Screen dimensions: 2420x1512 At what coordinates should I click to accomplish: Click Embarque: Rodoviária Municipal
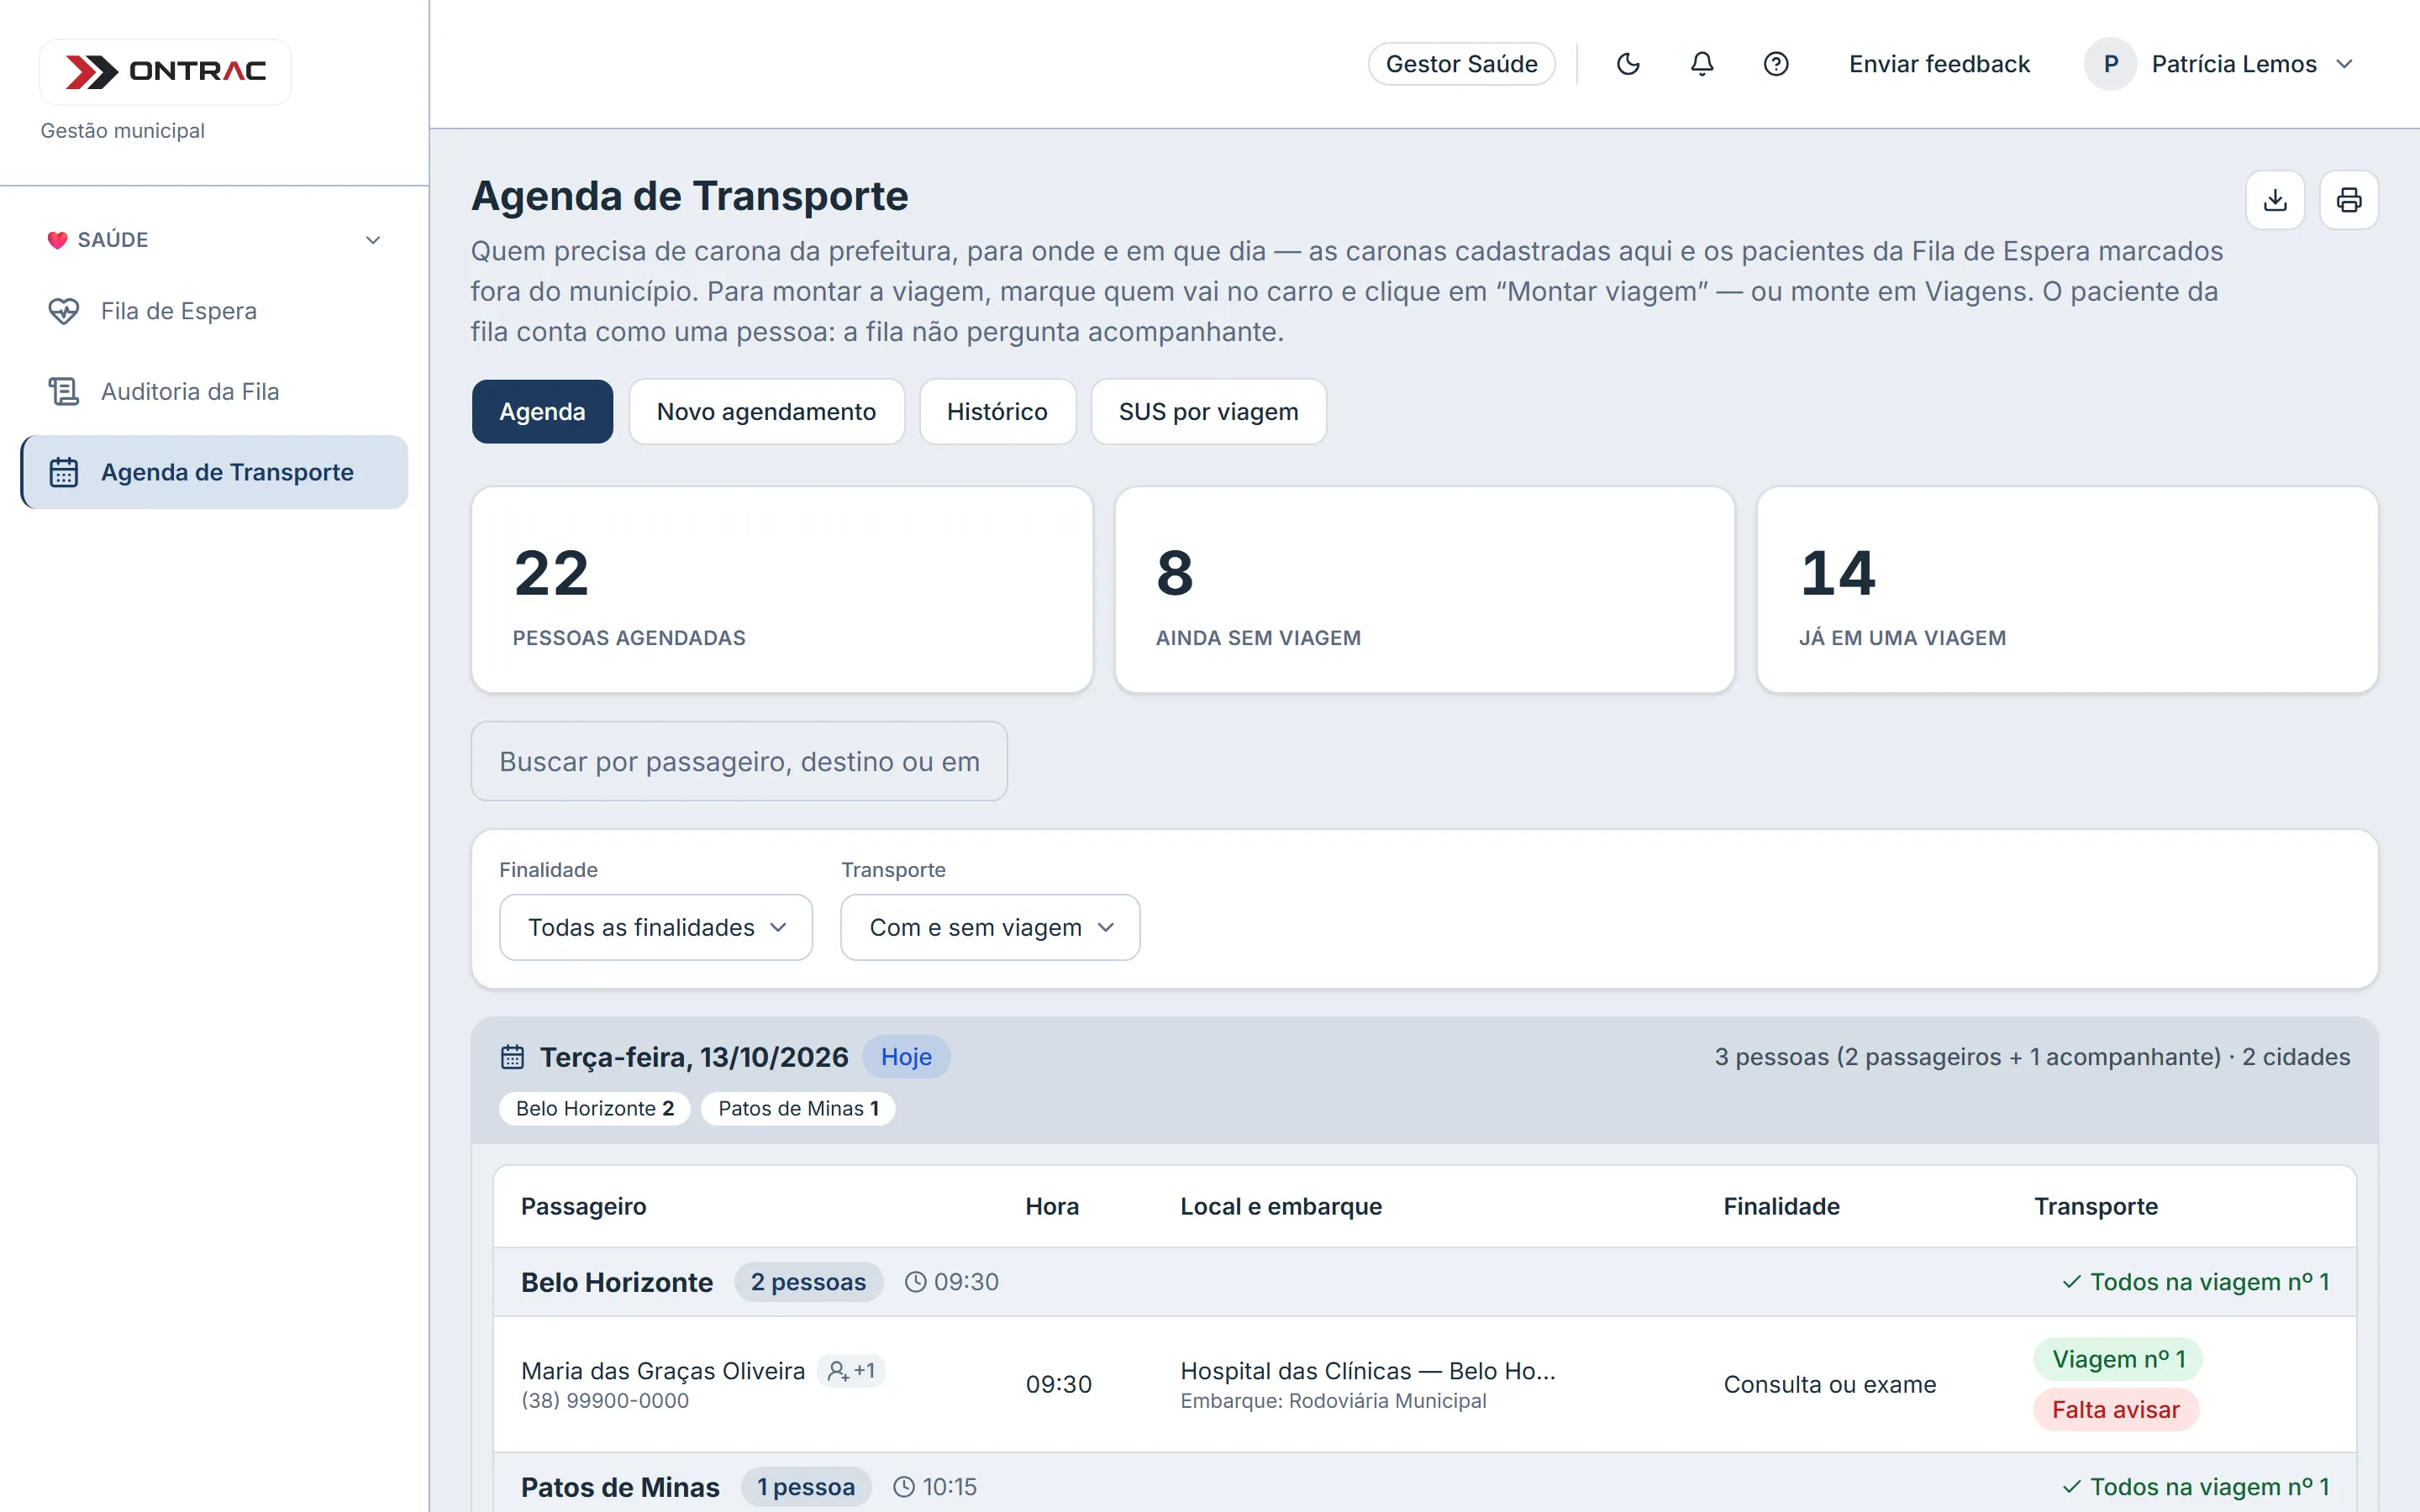click(x=1333, y=1400)
